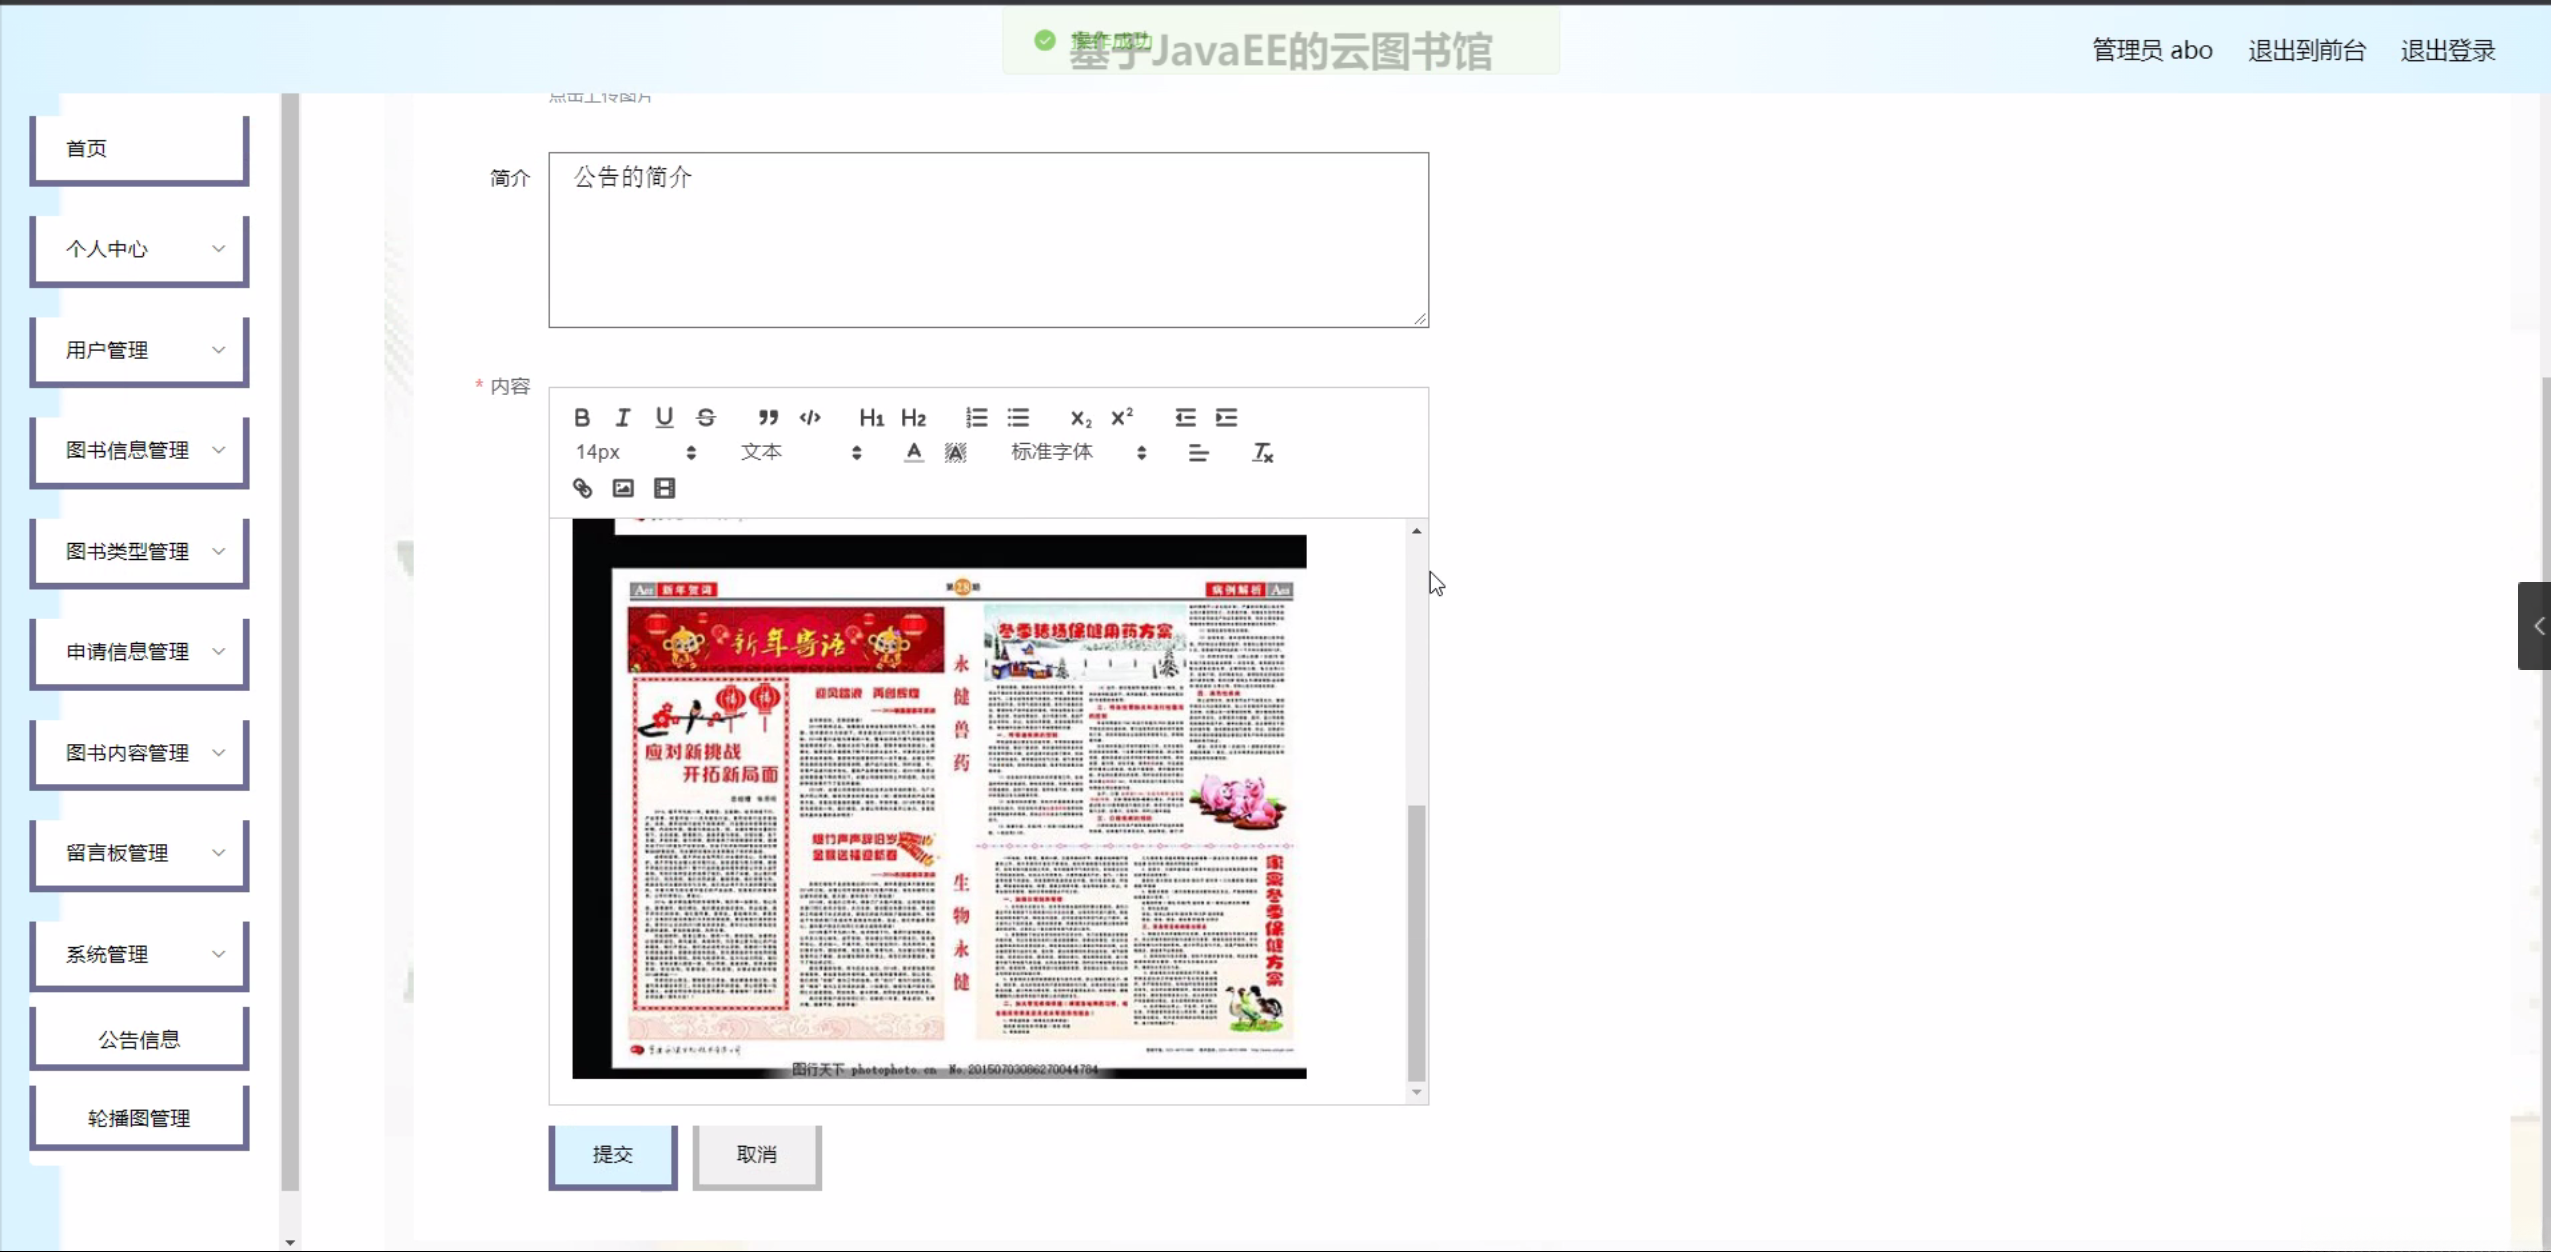Insert a video into the editor
The height and width of the screenshot is (1252, 2551).
(x=663, y=488)
